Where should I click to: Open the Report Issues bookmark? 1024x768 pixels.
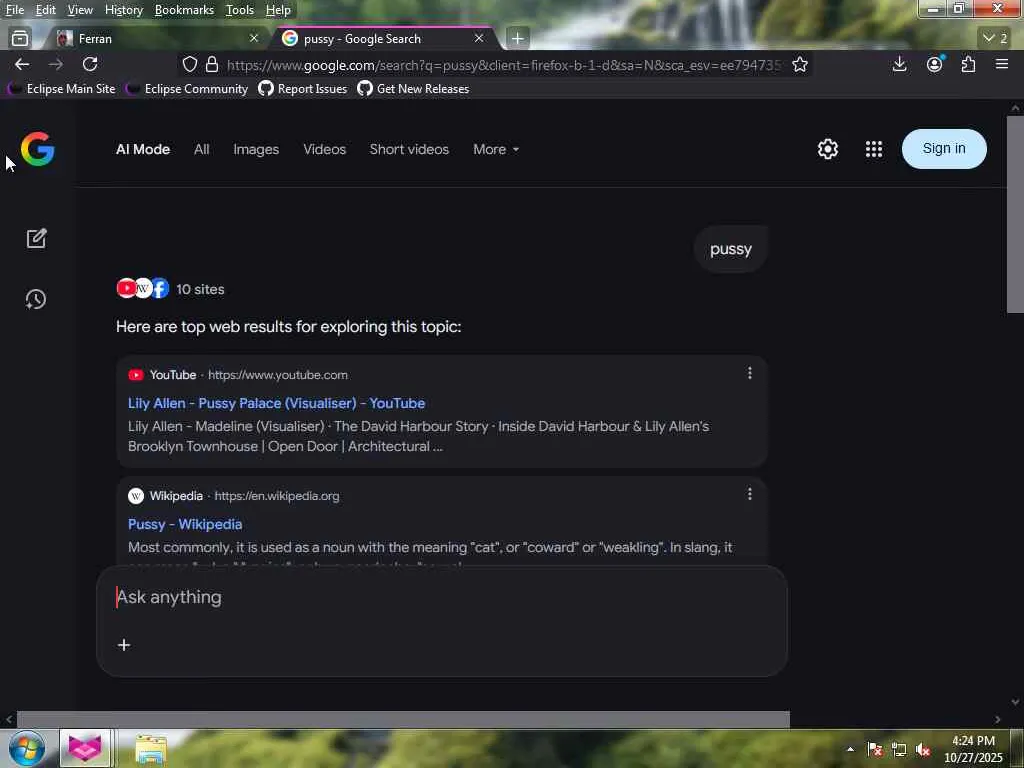[303, 89]
